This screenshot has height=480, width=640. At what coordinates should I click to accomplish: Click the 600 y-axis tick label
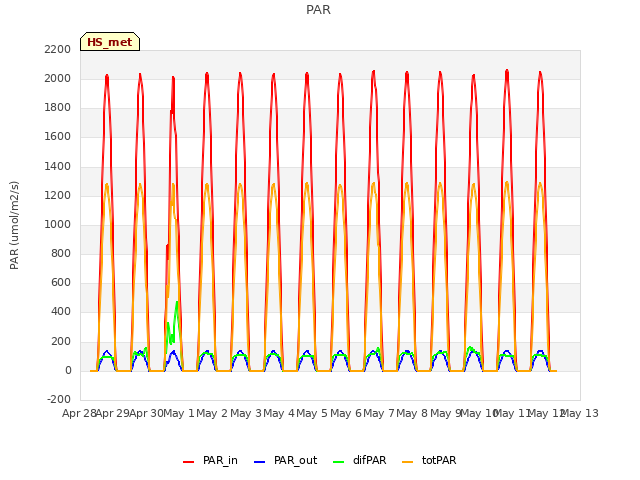pyautogui.click(x=61, y=282)
